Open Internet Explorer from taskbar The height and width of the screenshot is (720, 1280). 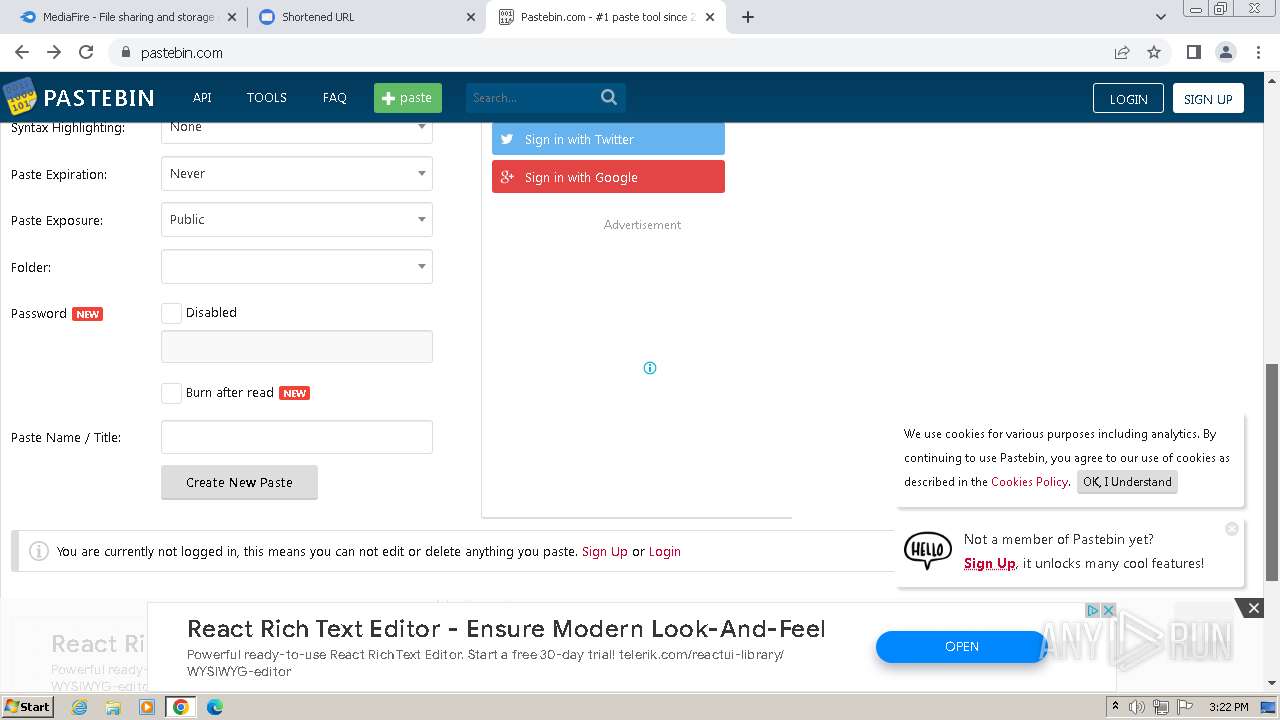click(x=79, y=707)
